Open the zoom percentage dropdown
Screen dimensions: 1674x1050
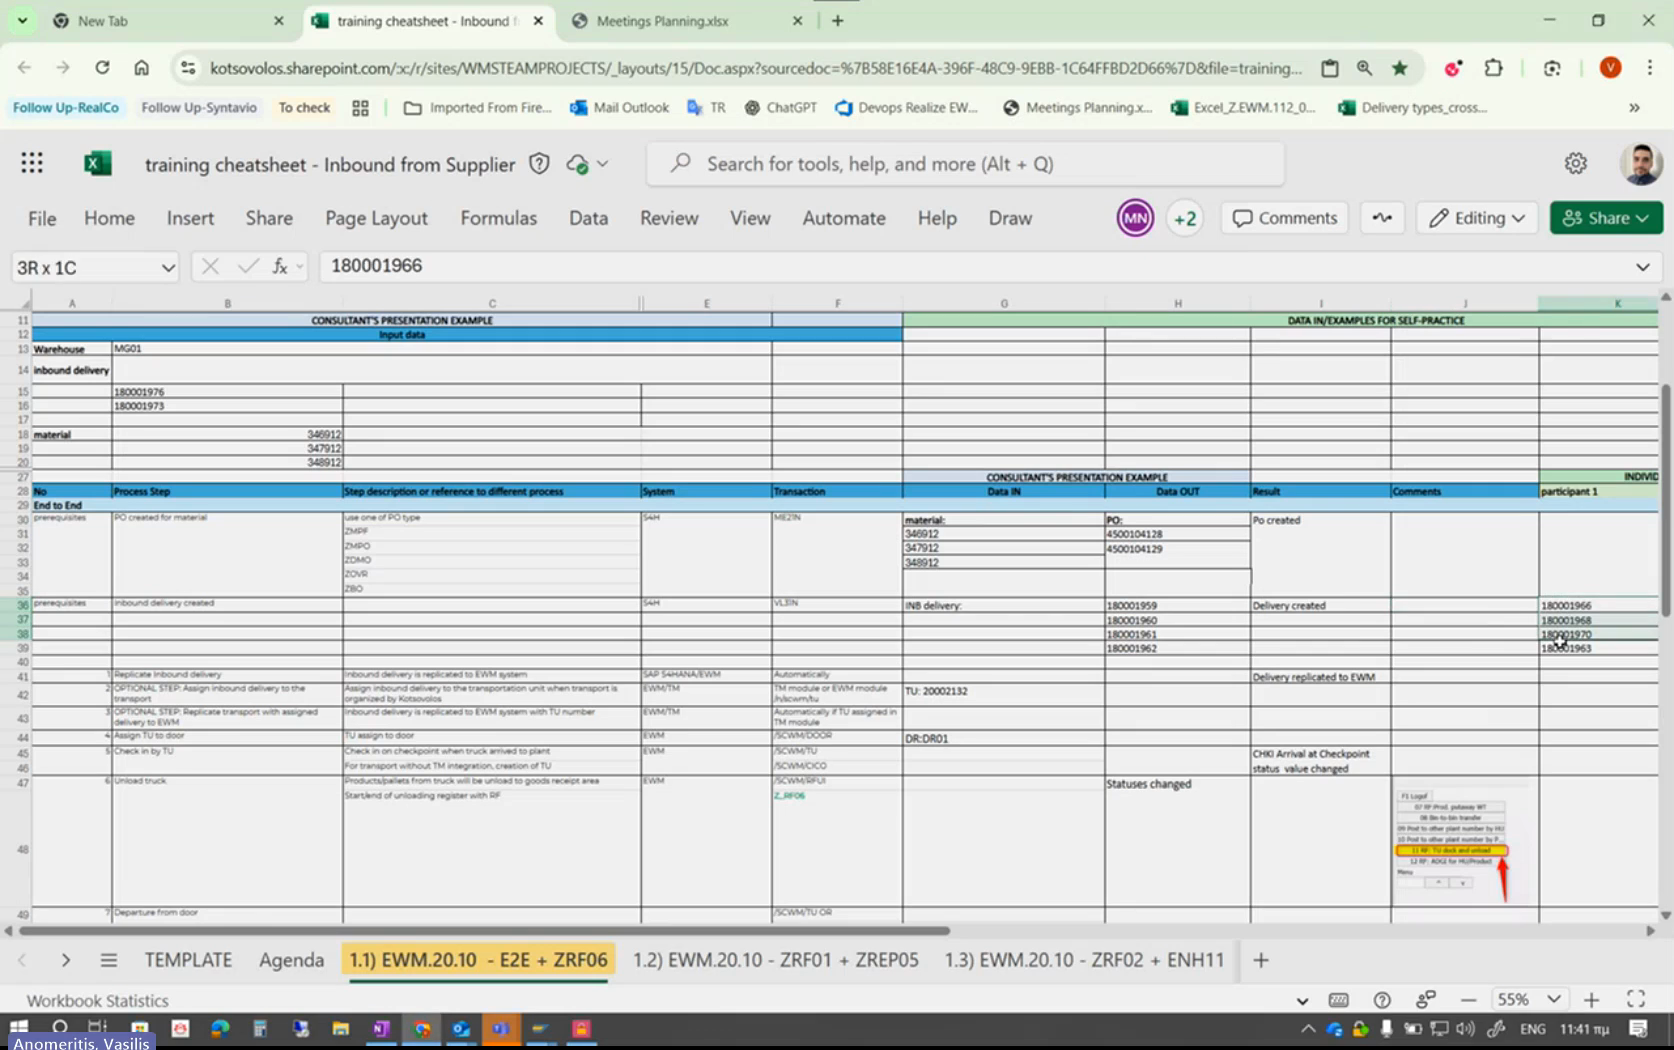[1553, 999]
